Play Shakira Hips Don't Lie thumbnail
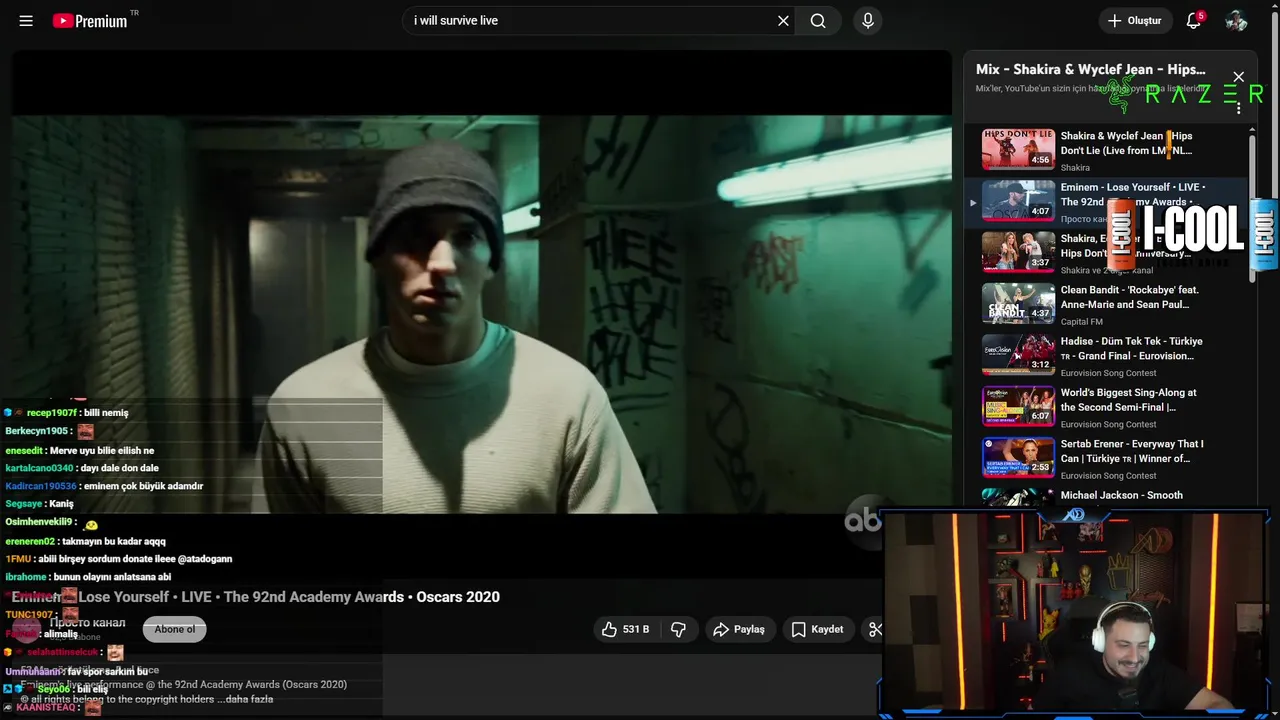 (x=1018, y=150)
